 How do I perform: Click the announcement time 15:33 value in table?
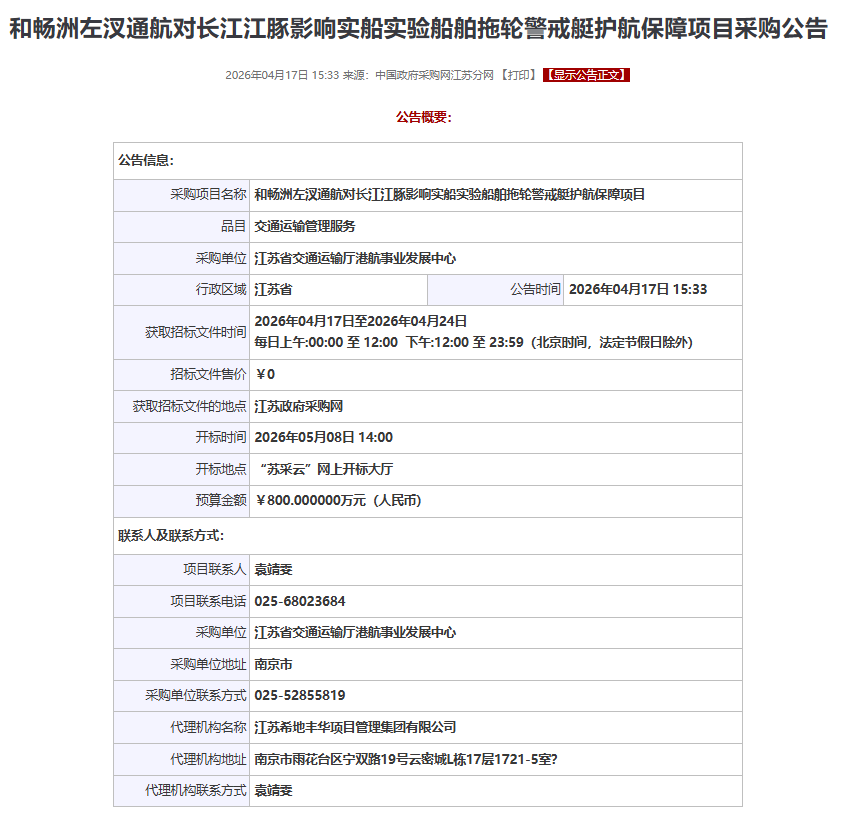pos(638,290)
